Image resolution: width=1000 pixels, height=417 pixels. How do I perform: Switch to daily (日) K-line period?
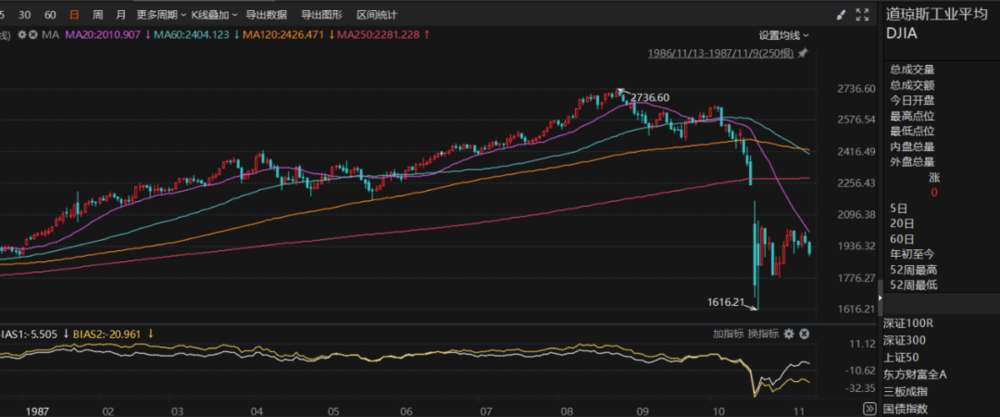76,15
